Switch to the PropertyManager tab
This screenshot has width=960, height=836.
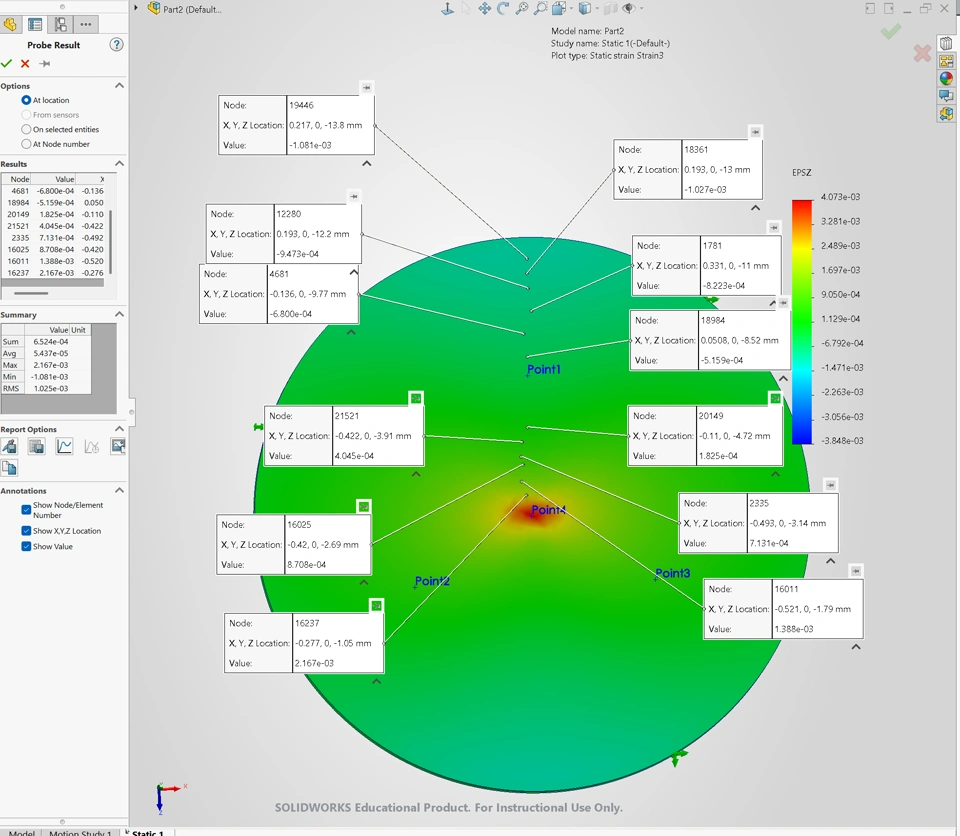click(x=36, y=24)
